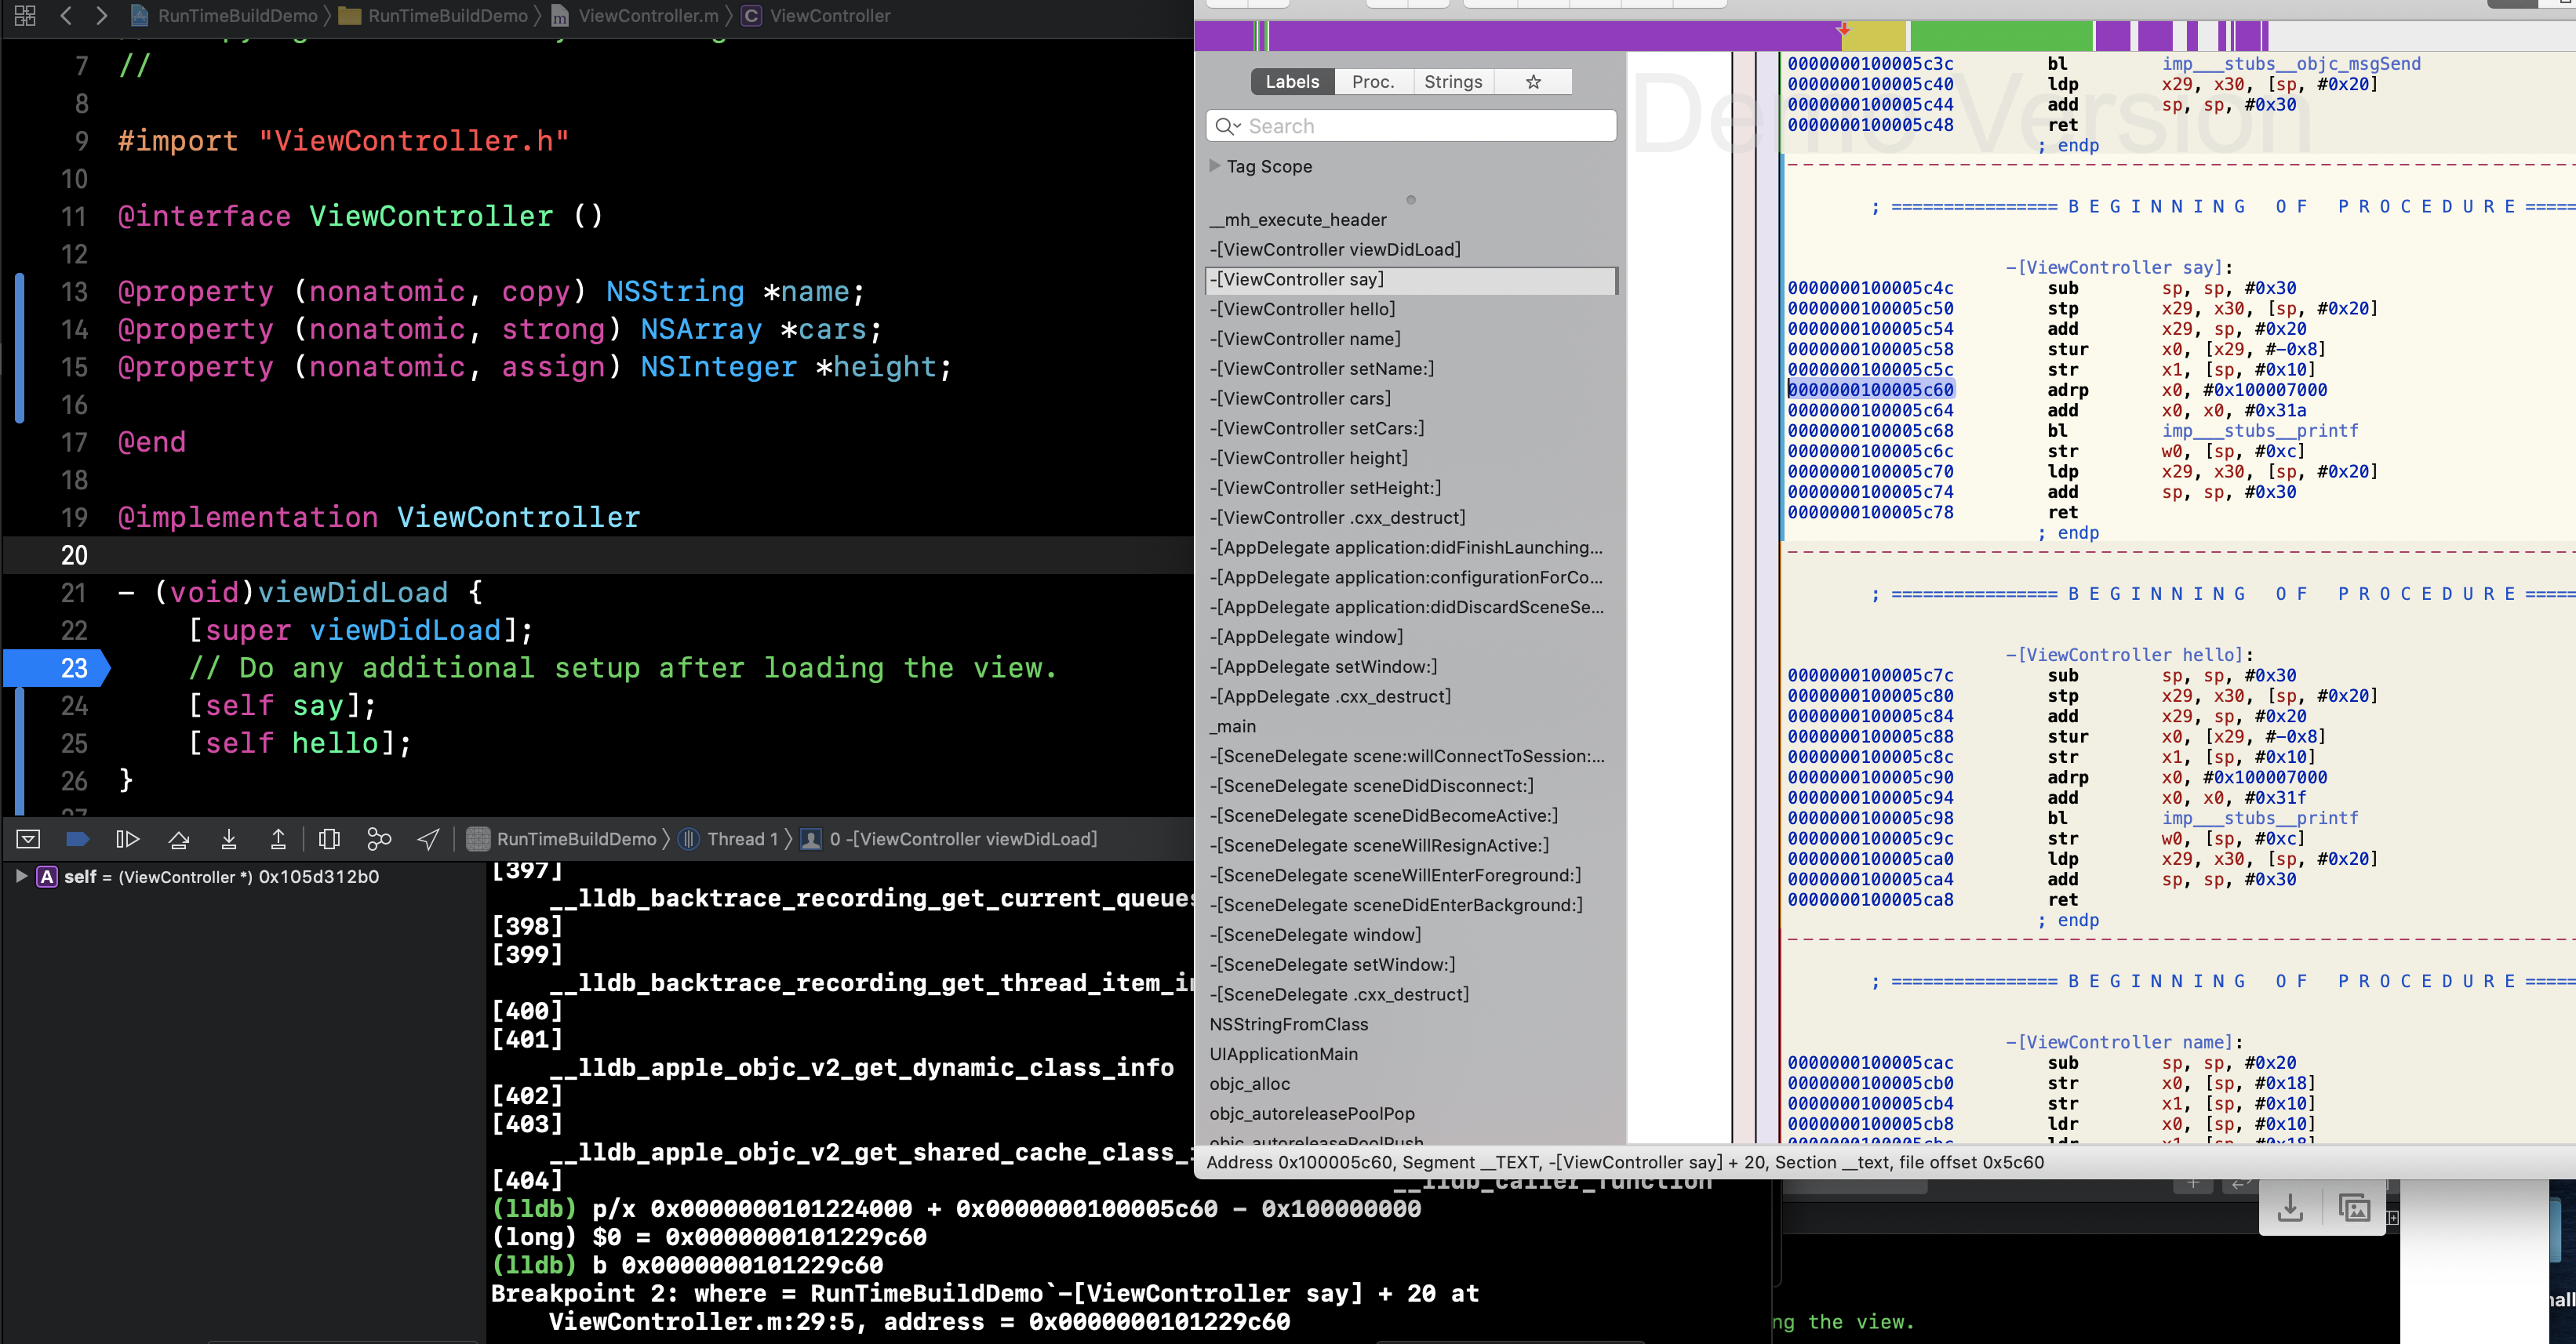Open the RunTimeBuildDemo project breadcrumb
This screenshot has height=1344, width=2576.
224,16
